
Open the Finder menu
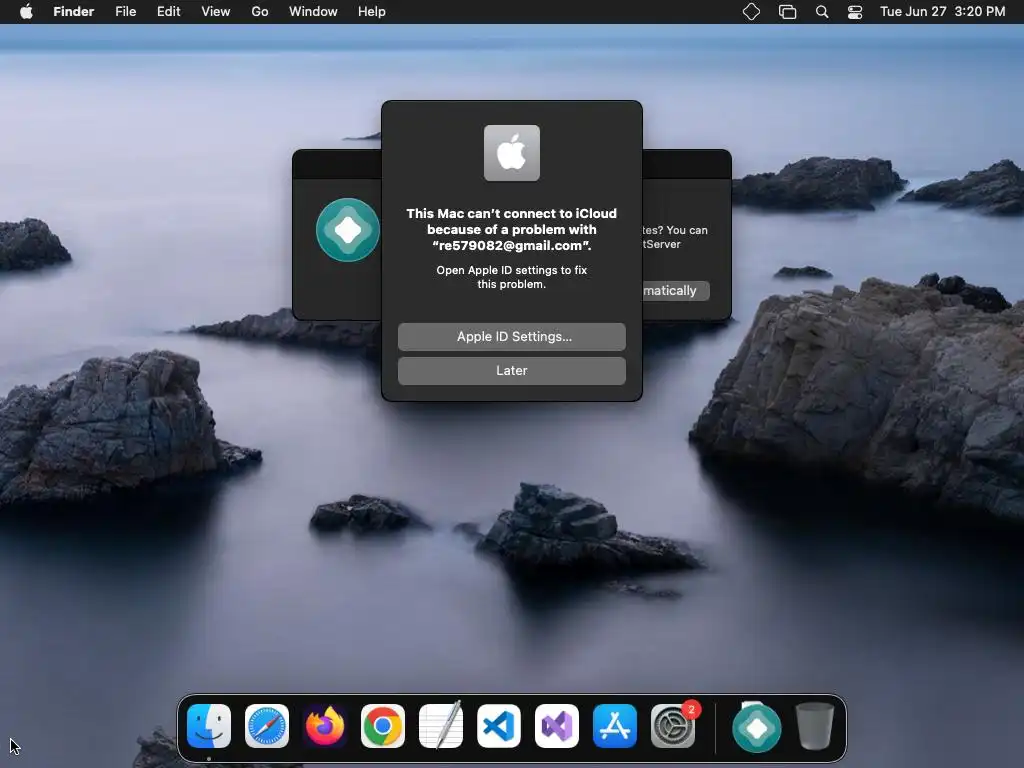point(74,12)
